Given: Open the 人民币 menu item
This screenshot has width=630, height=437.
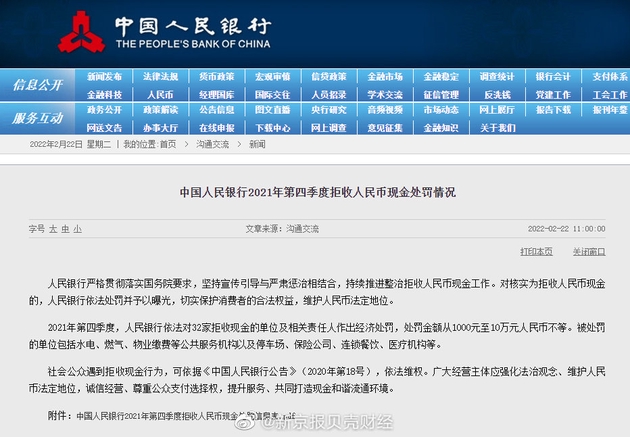Looking at the screenshot, I should [160, 95].
